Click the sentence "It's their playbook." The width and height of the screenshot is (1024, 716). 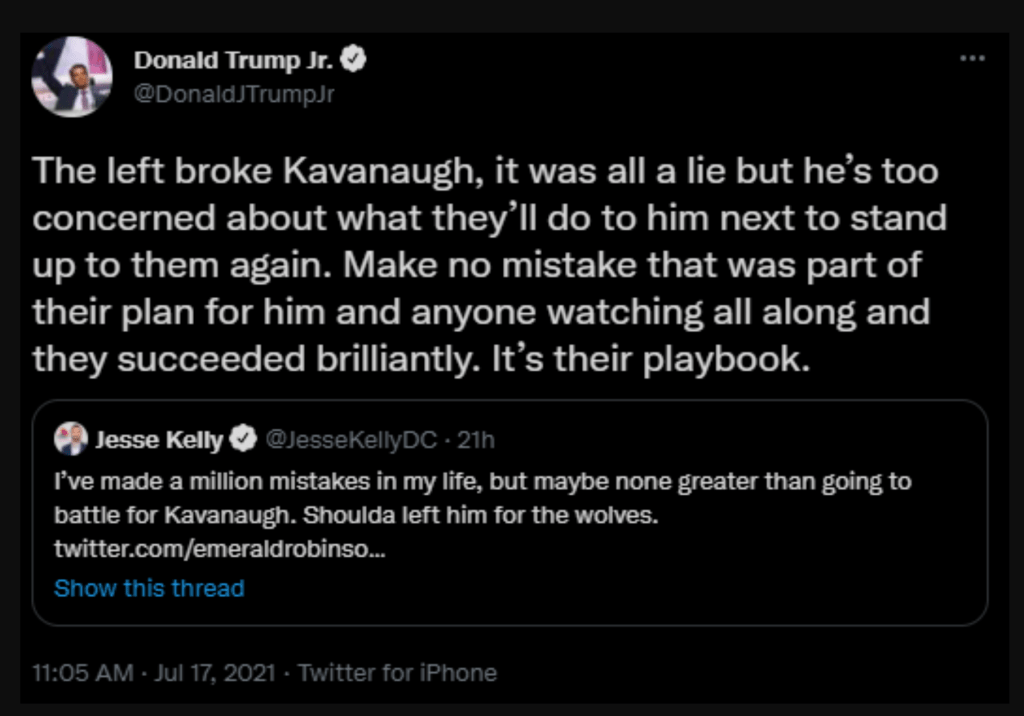click(x=648, y=359)
